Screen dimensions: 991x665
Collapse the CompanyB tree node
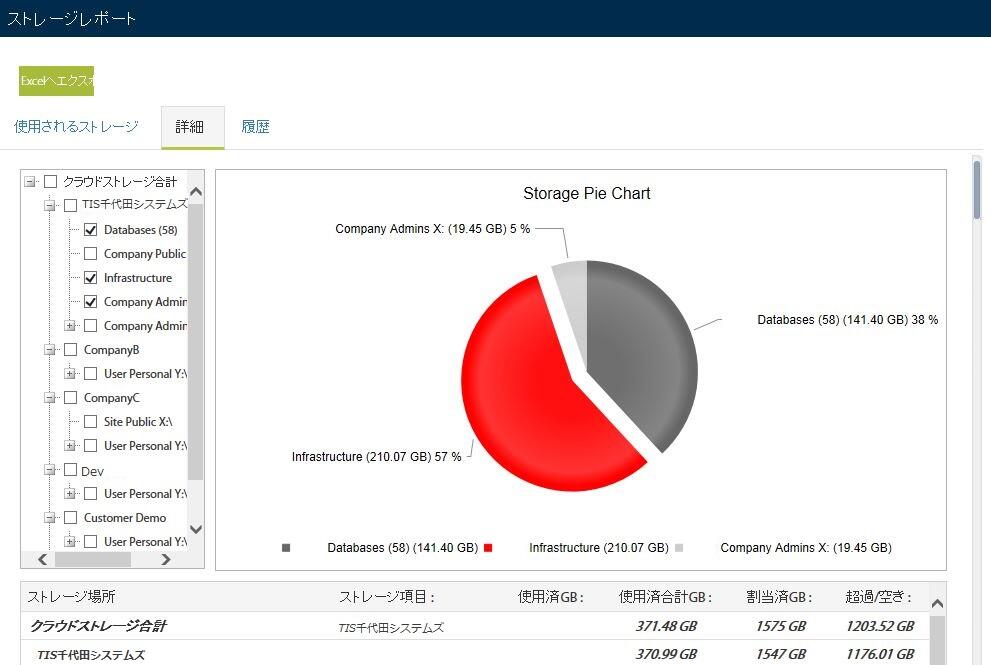[x=50, y=350]
